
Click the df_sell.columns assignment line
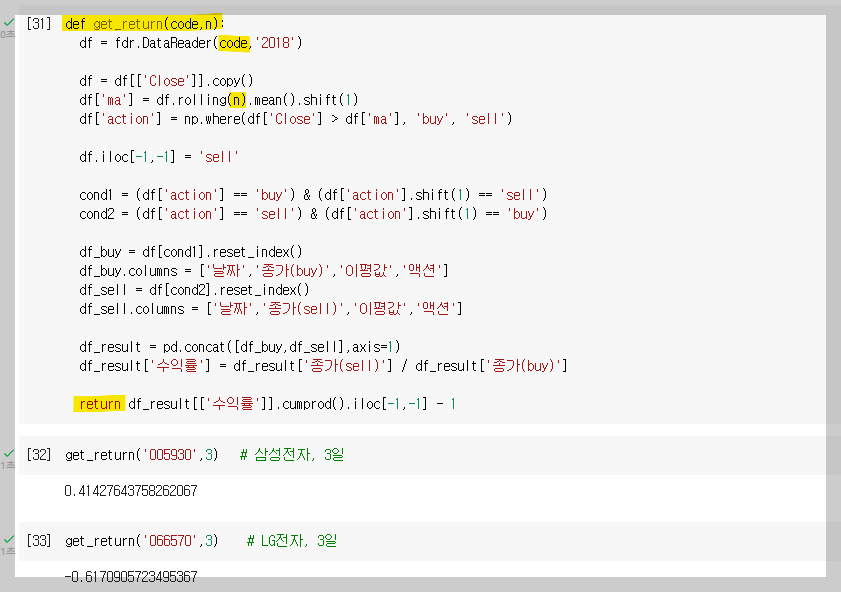(271, 309)
